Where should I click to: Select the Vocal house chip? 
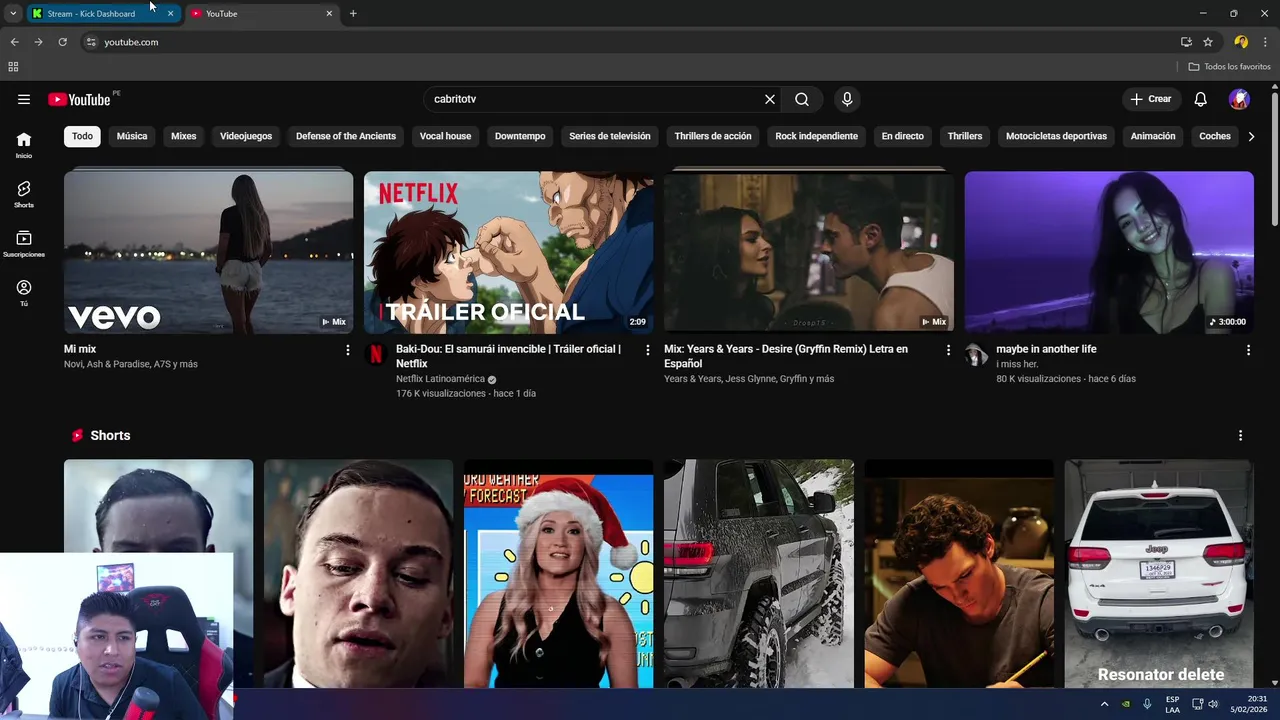[x=445, y=136]
